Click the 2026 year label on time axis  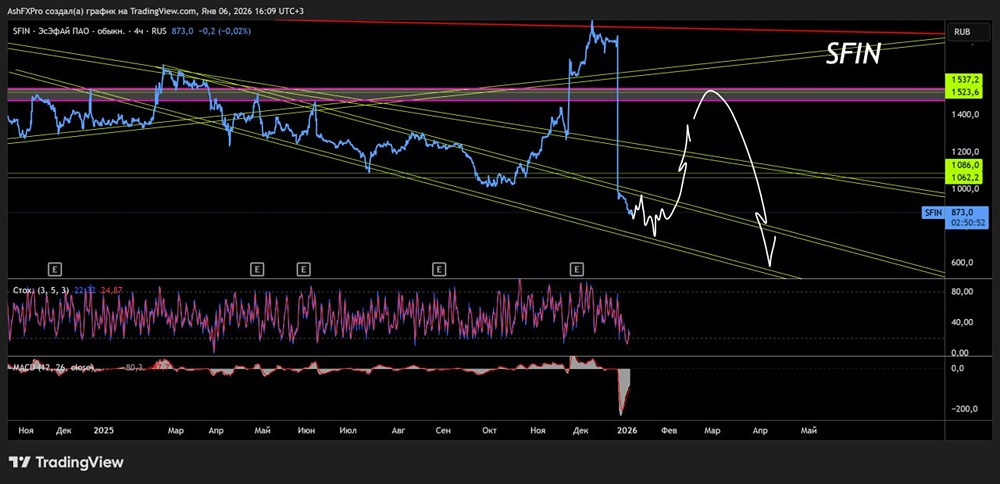click(629, 430)
